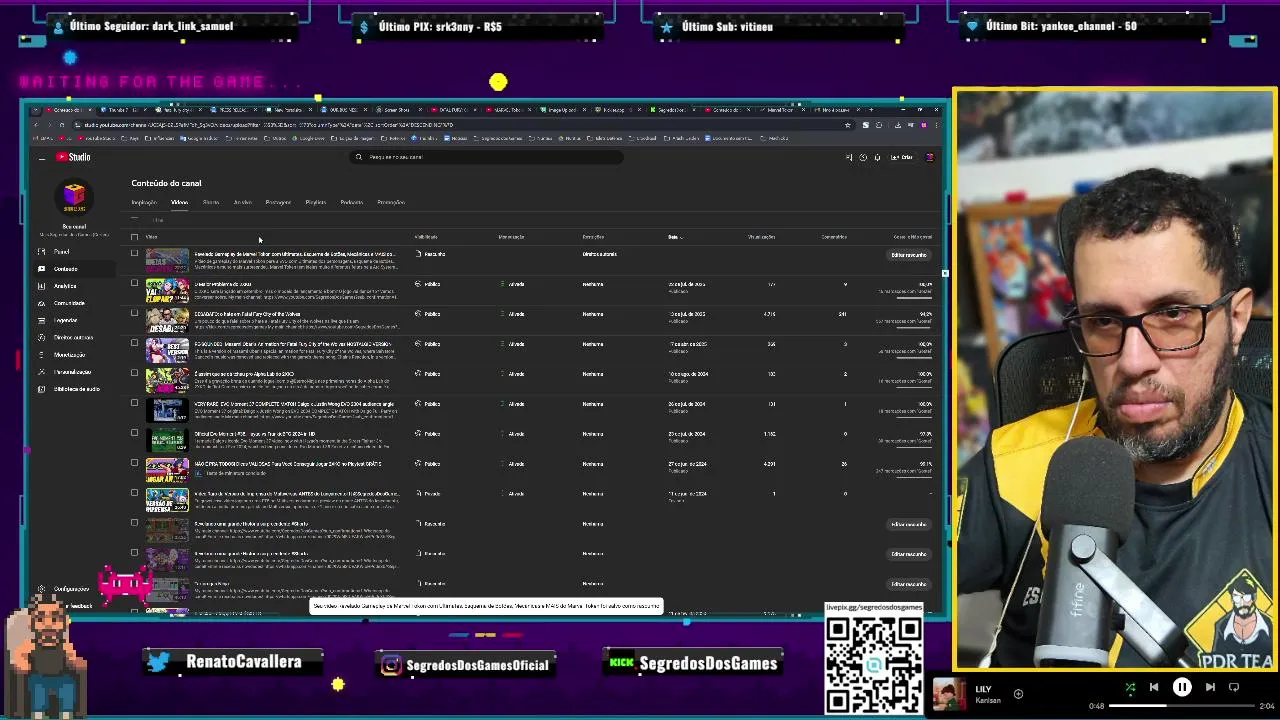
Task: Select checkbox for DESABAFO Fatal Fury video
Action: click(x=134, y=313)
